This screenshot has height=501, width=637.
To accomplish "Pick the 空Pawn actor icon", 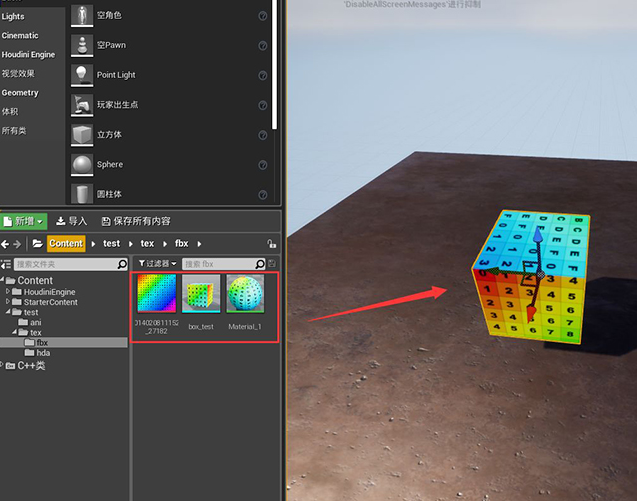I will (81, 45).
